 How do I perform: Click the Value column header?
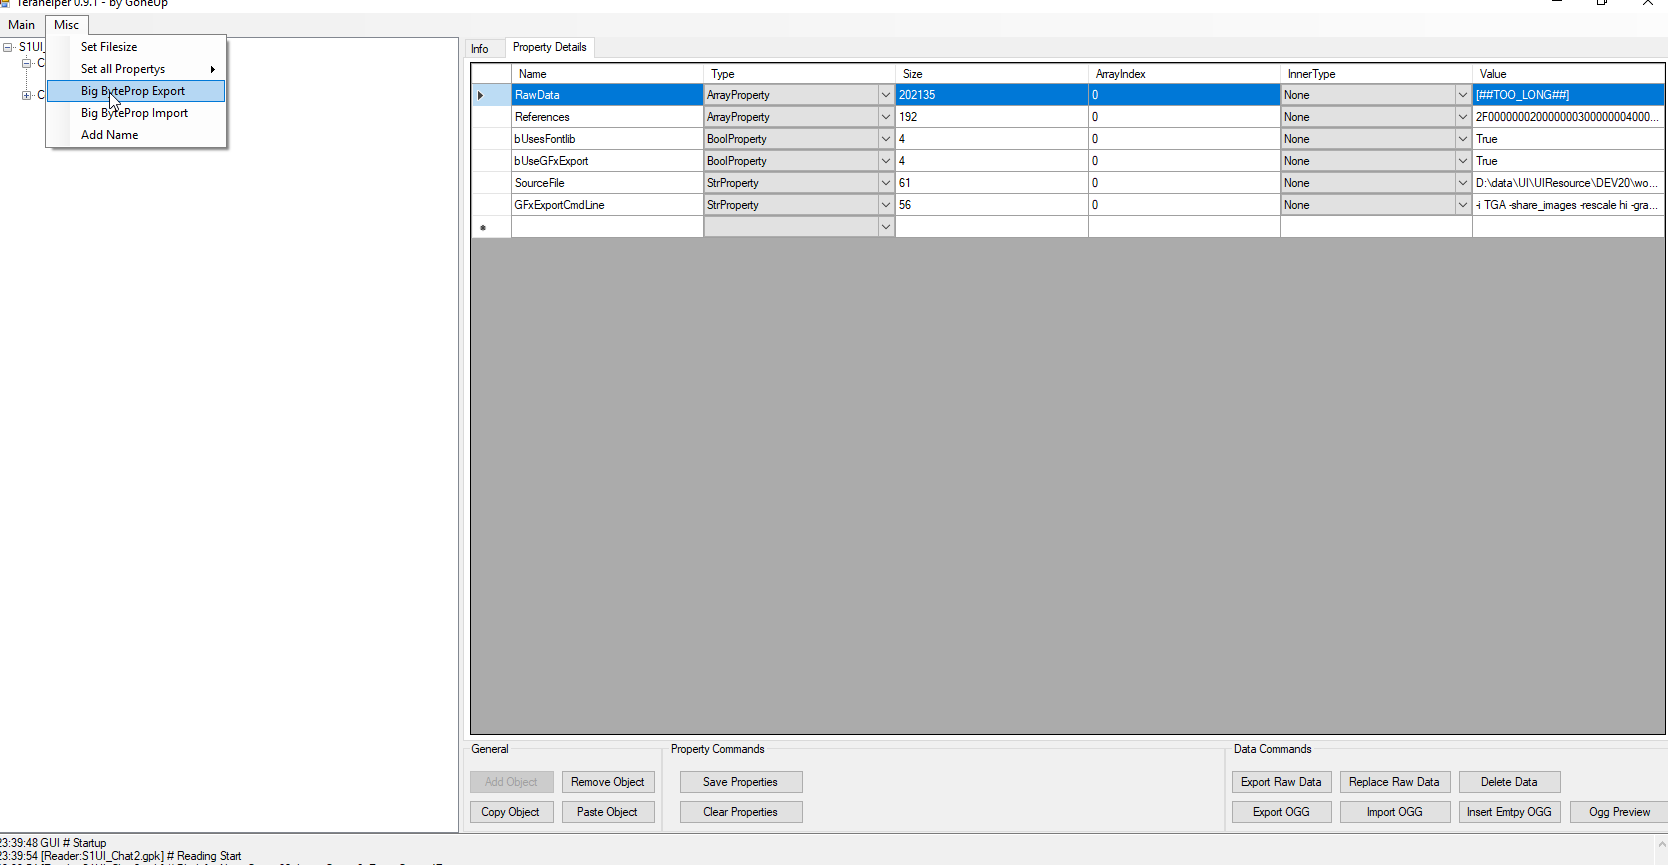[1568, 74]
